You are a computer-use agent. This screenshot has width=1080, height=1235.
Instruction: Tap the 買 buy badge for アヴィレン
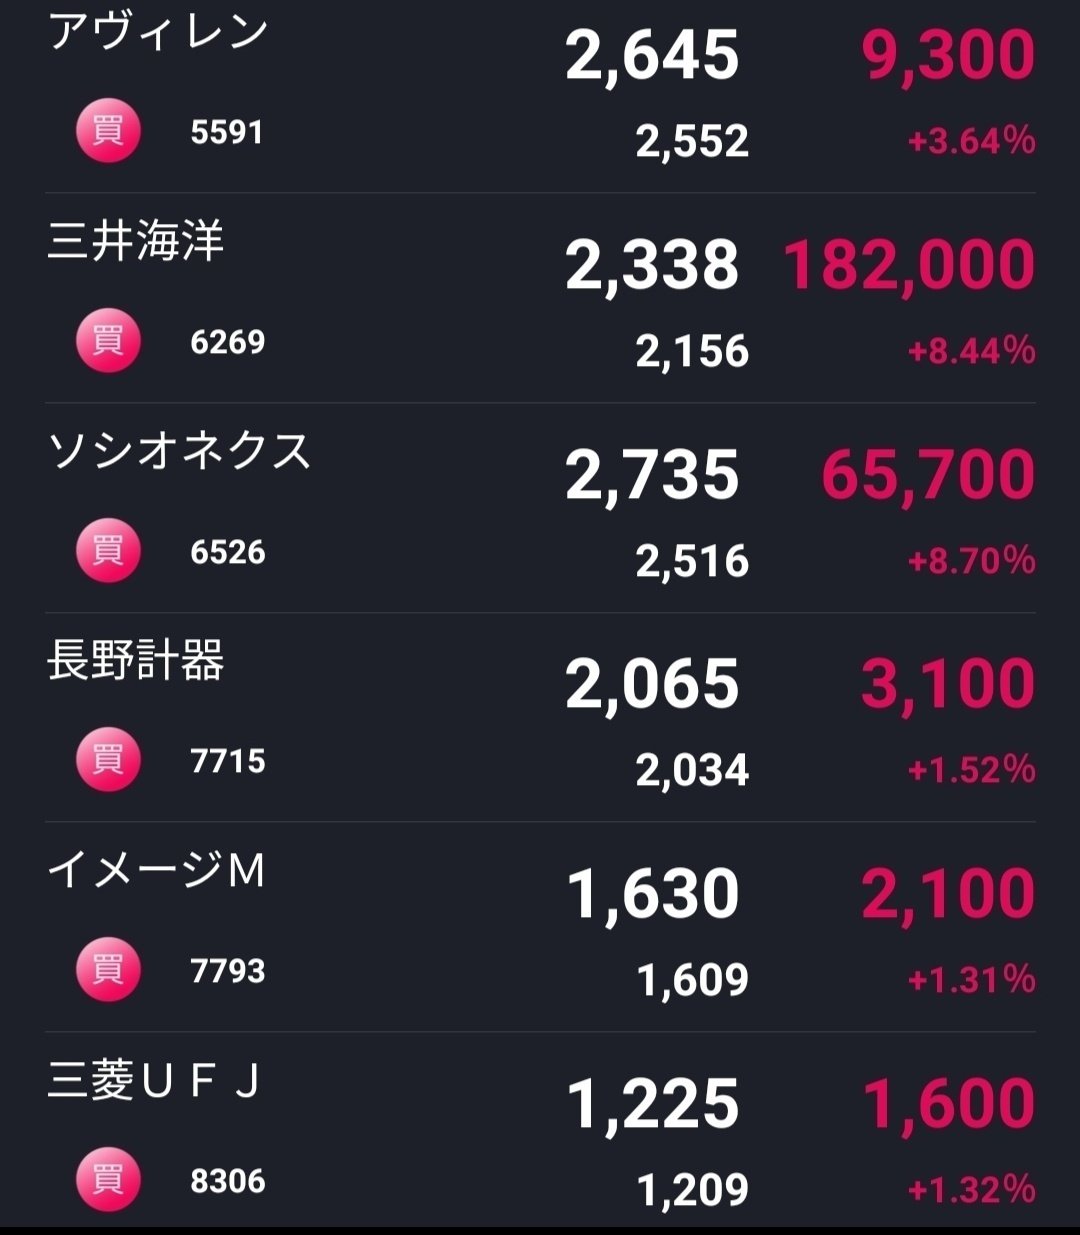tap(107, 129)
